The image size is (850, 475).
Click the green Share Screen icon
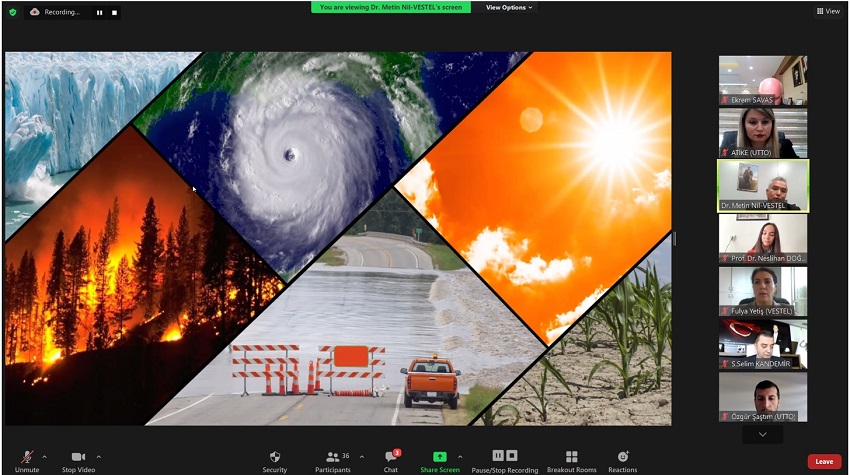(x=440, y=457)
